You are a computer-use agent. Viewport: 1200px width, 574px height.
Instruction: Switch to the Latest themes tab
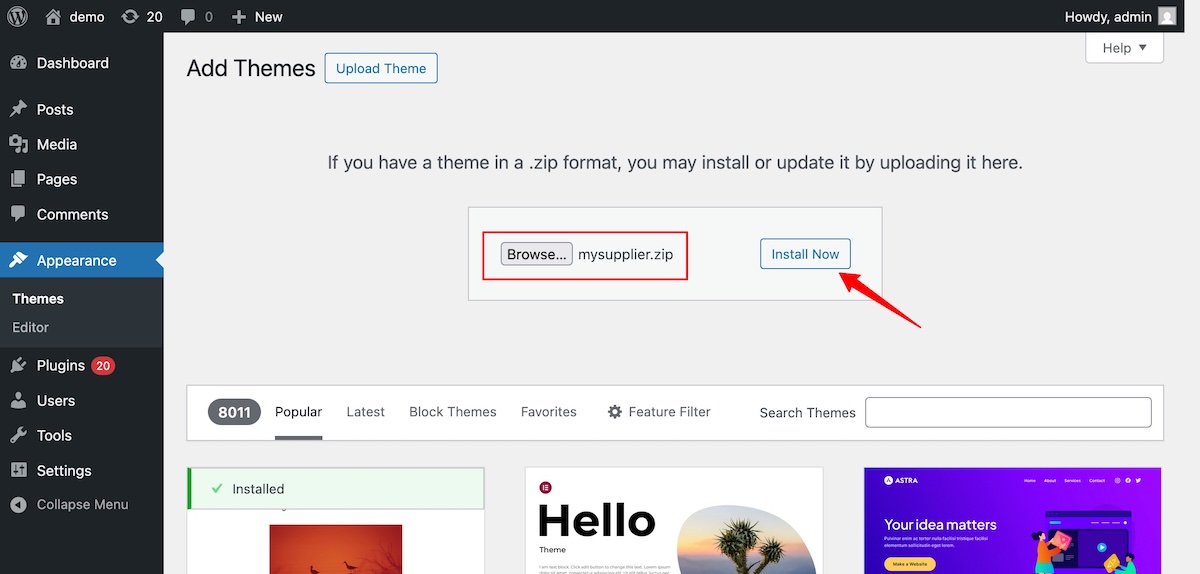click(x=365, y=412)
